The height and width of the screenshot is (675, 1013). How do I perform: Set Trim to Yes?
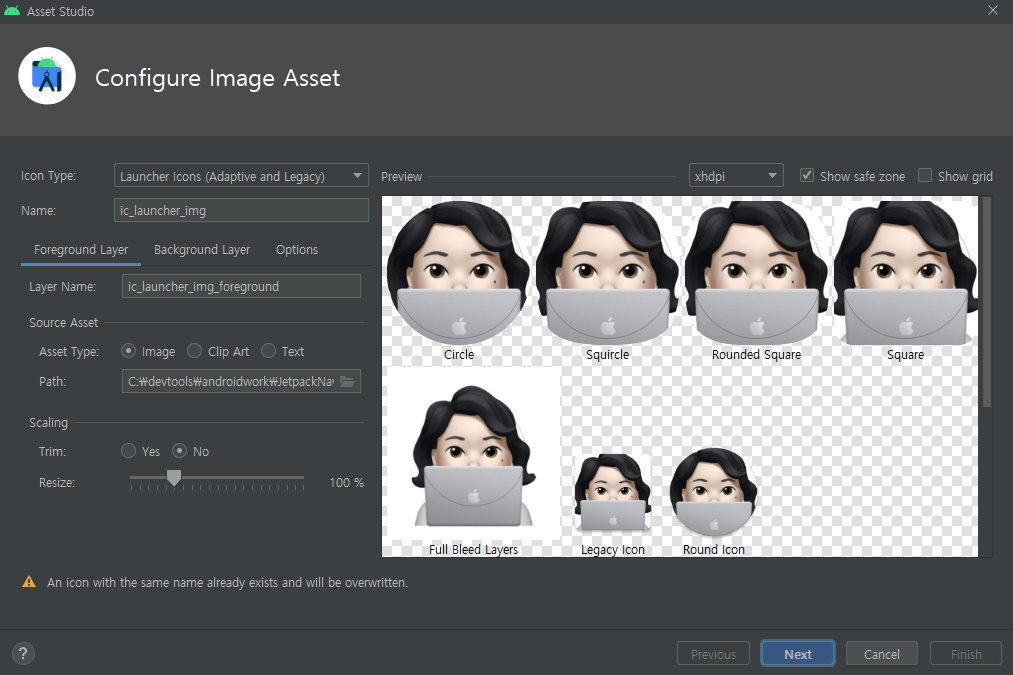point(128,451)
